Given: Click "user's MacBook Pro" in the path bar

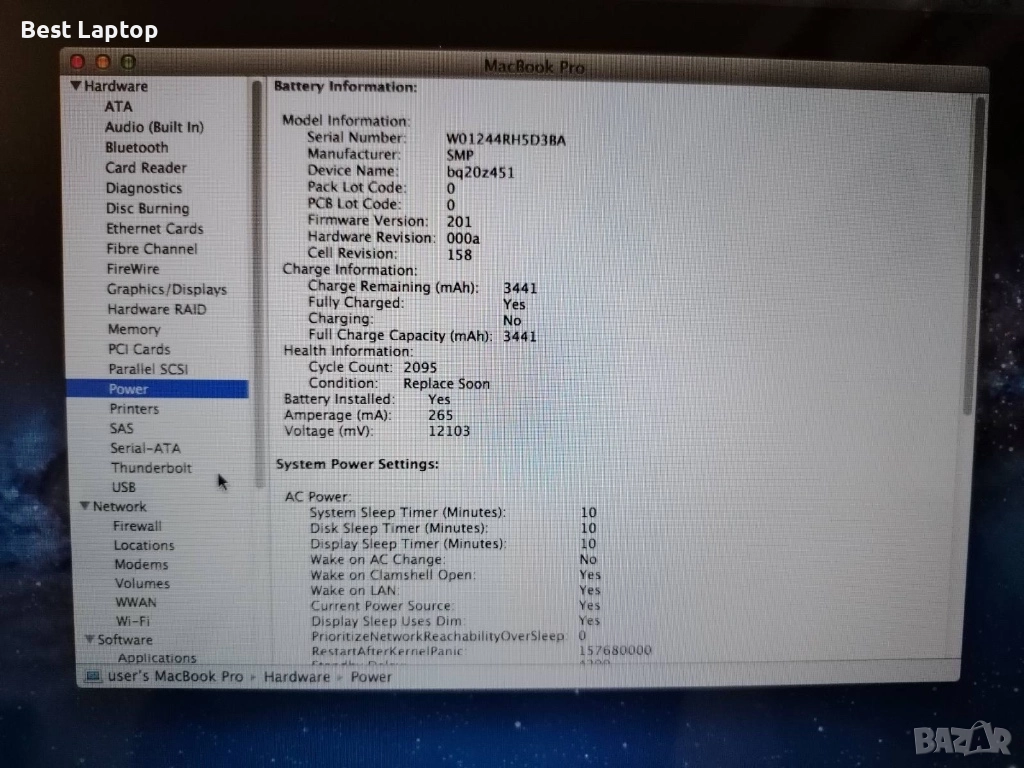Looking at the screenshot, I should [x=175, y=677].
